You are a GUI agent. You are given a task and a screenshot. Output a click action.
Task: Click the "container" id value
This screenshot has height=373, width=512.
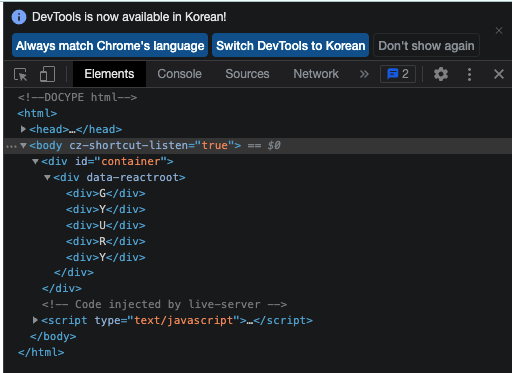[131, 161]
